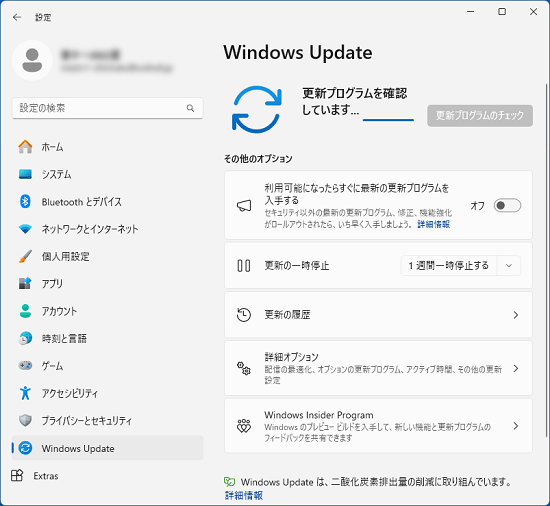Select アカウント in the sidebar
Viewport: 550px width, 506px height.
(107, 311)
